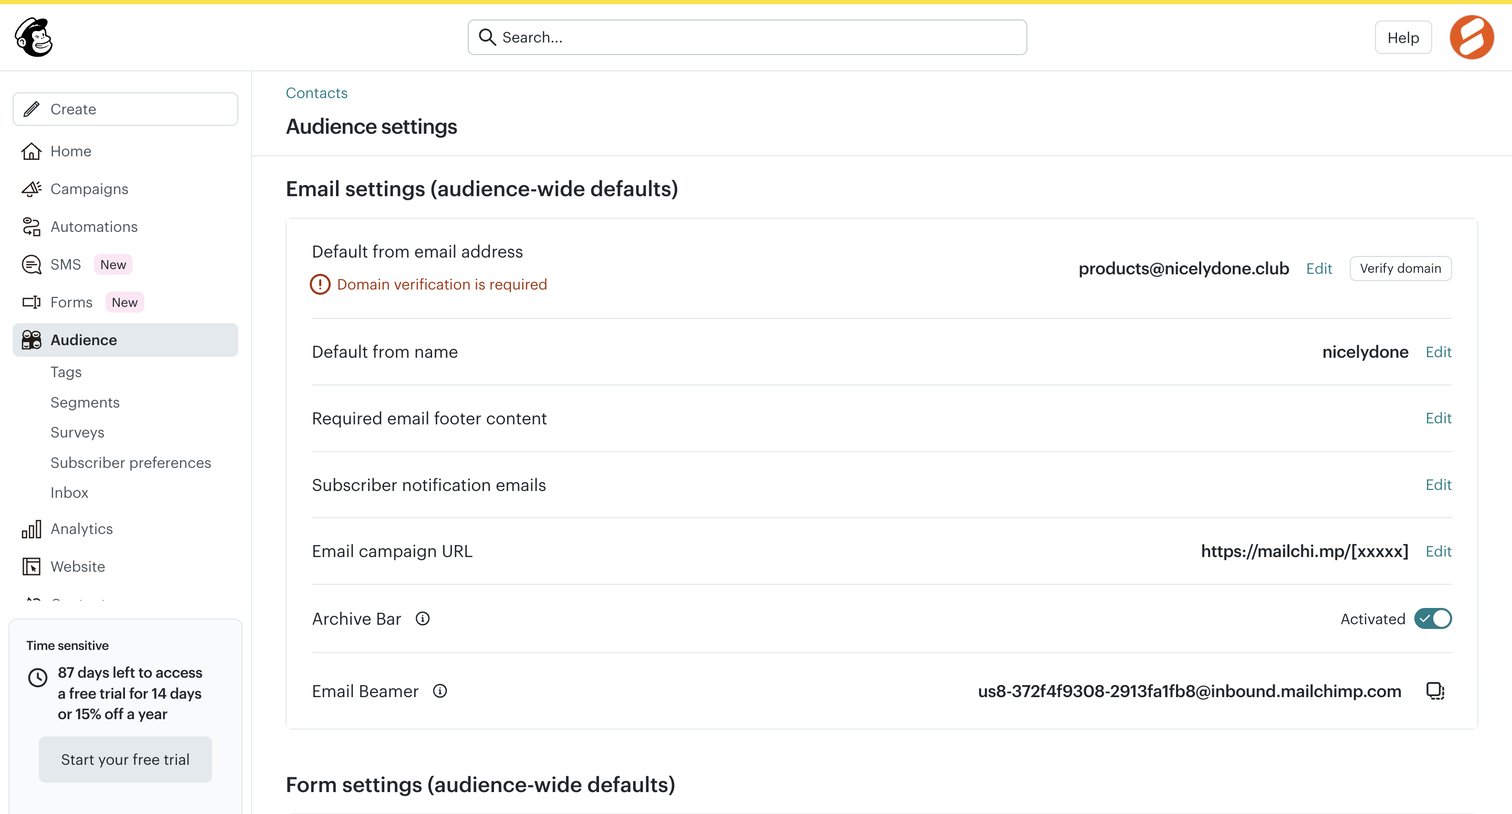
Task: Click the Contacts breadcrumb link
Action: coord(317,93)
